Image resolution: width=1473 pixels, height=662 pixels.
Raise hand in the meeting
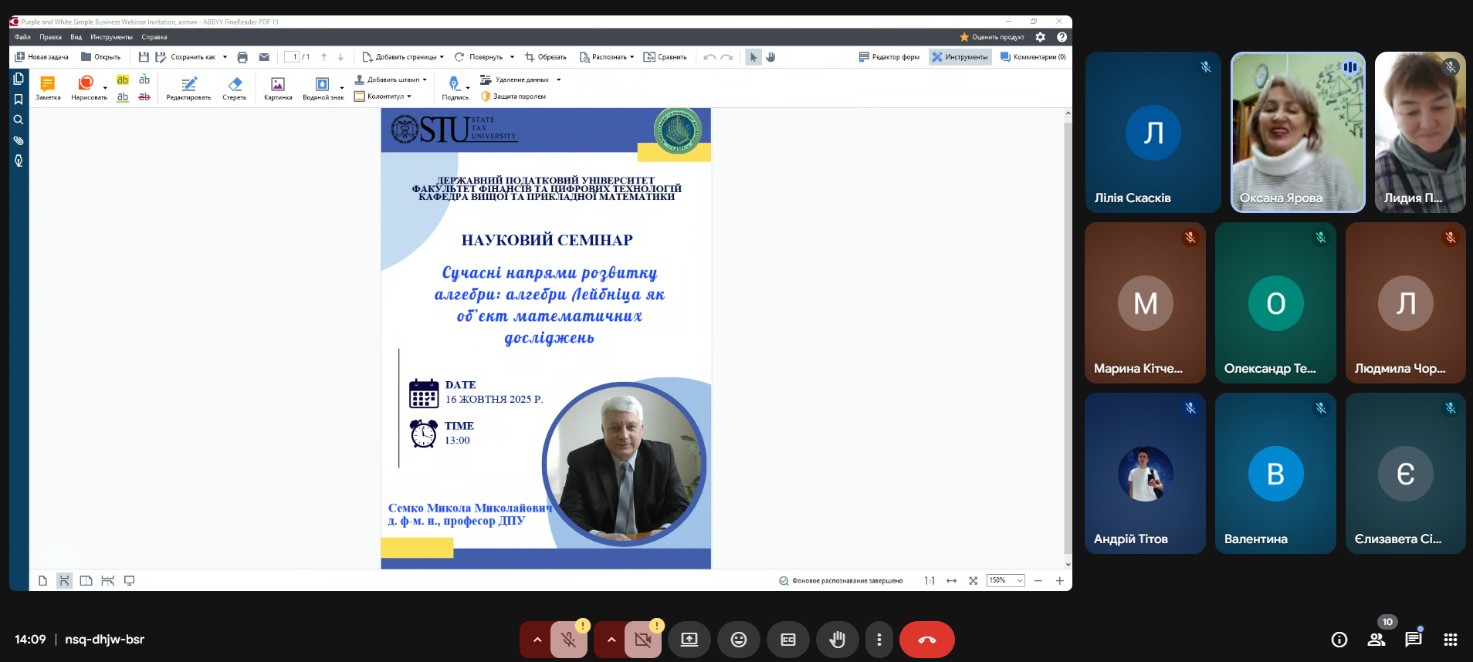coord(837,640)
